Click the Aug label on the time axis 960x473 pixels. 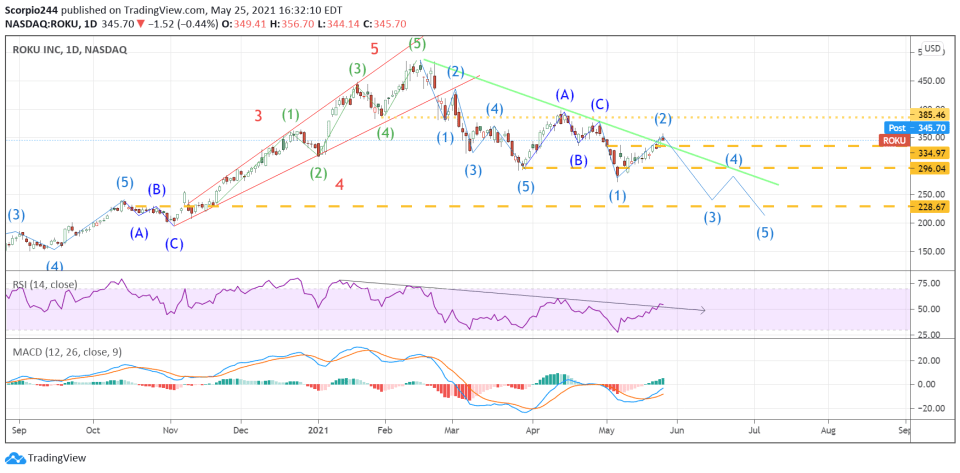click(x=828, y=431)
